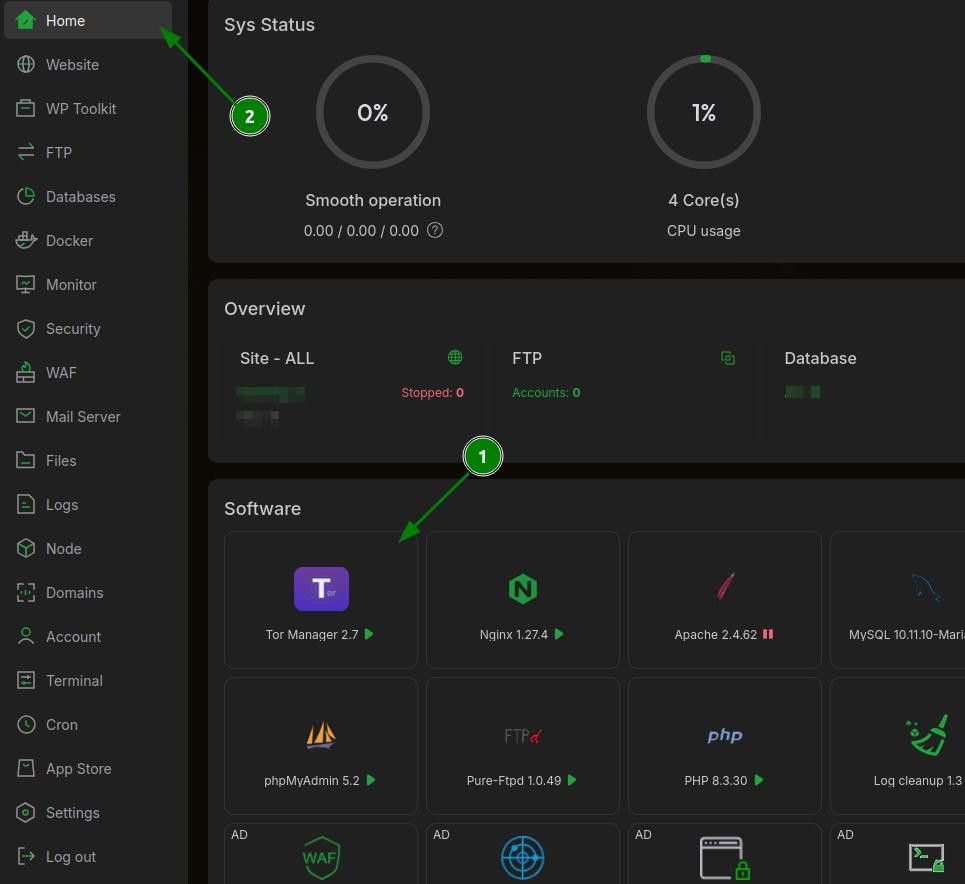
Task: Open the Tor Manager purple icon
Action: pyautogui.click(x=321, y=589)
